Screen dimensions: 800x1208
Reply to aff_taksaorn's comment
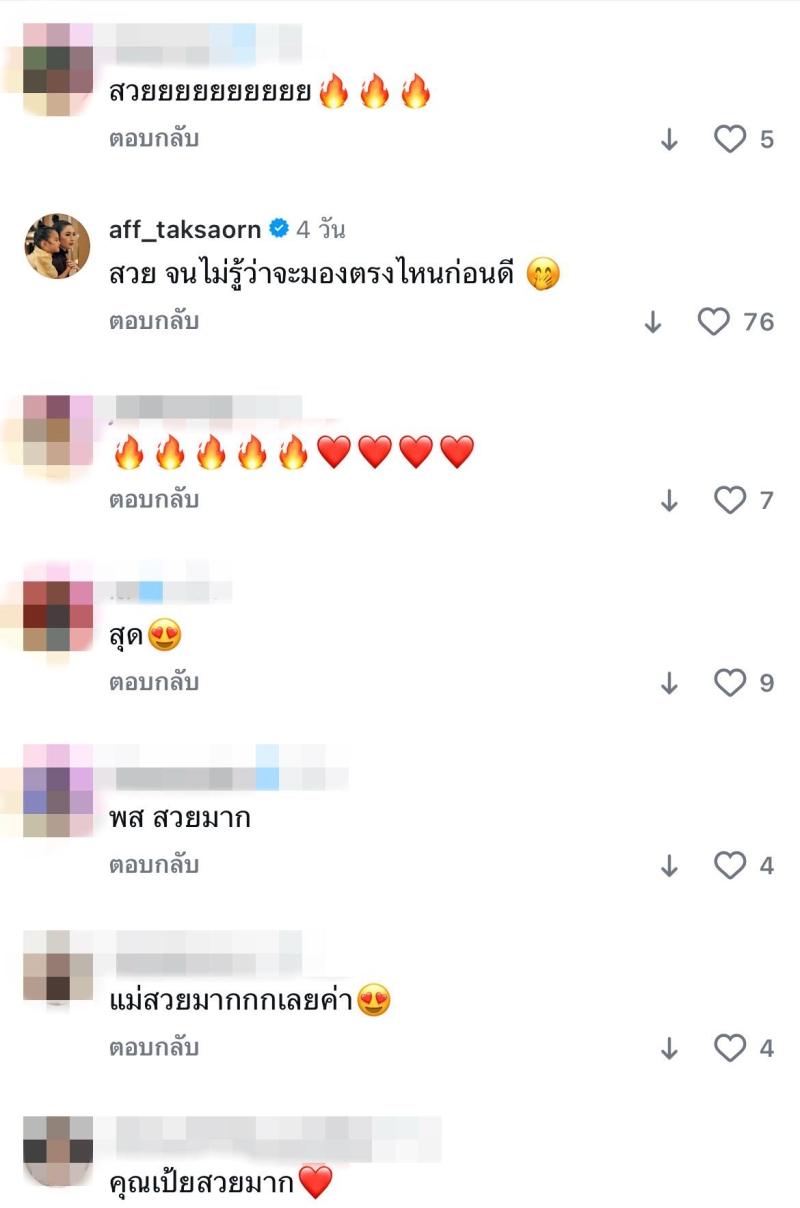pos(154,321)
